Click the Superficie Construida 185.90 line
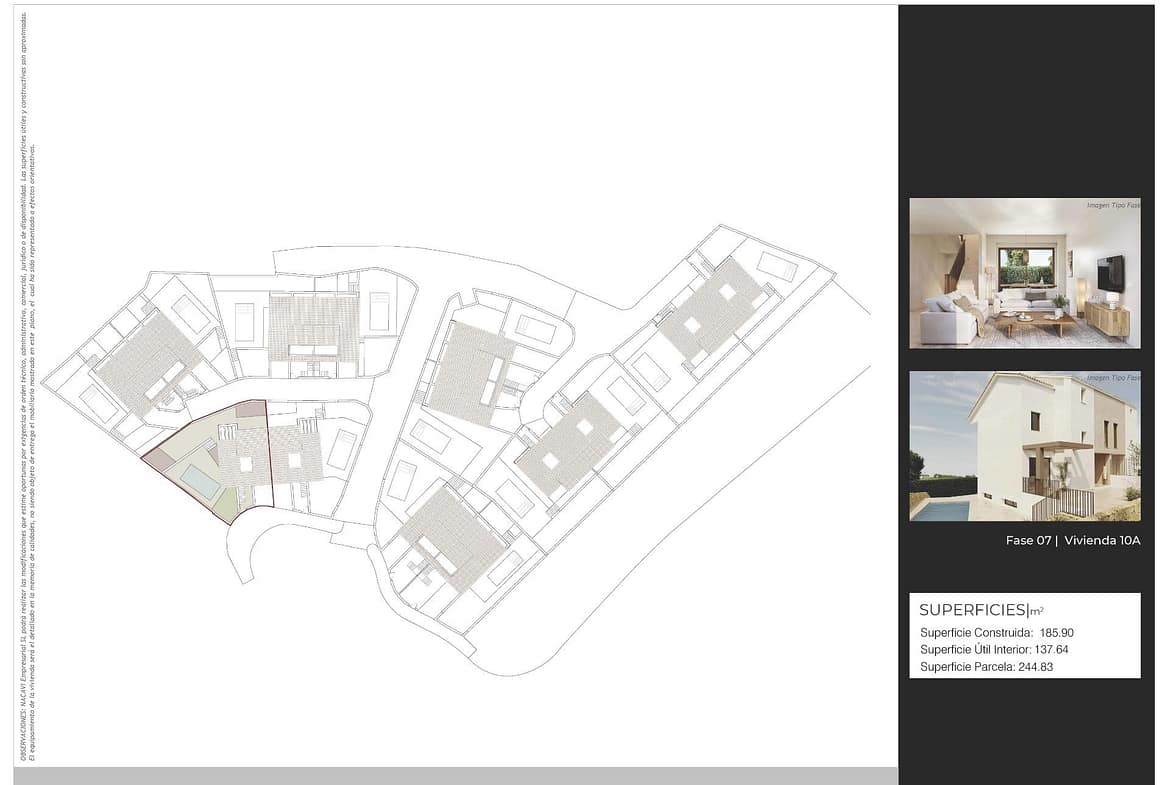 pyautogui.click(x=996, y=633)
